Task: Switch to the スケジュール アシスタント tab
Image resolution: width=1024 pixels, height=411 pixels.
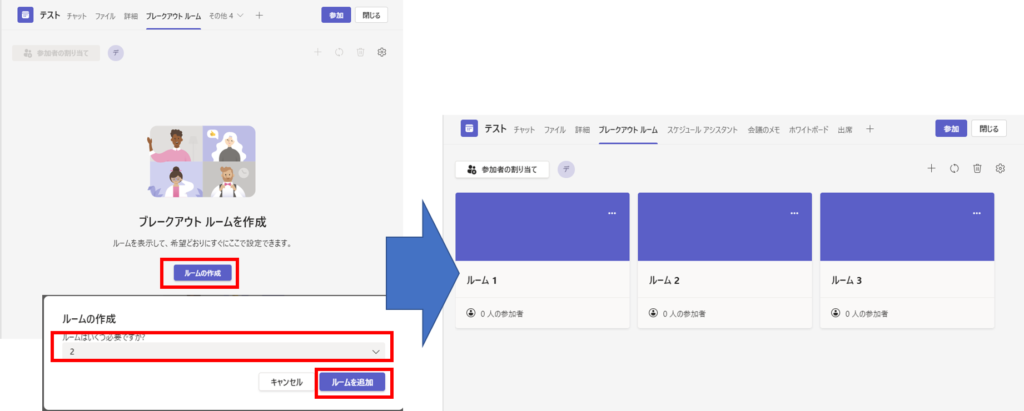Action: click(702, 130)
